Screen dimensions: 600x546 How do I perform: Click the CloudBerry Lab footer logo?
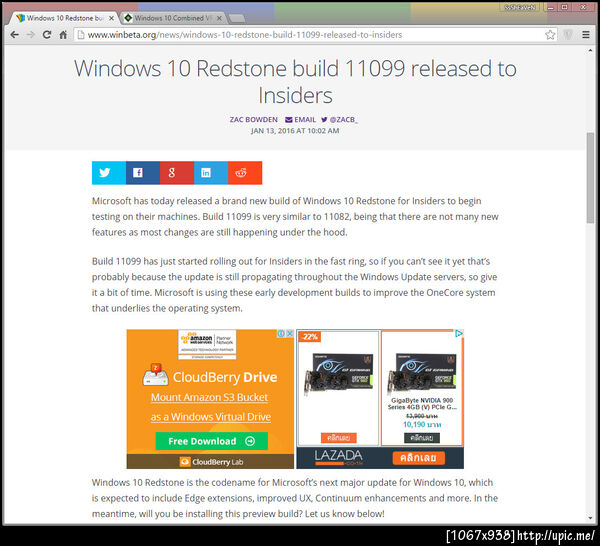tap(211, 462)
